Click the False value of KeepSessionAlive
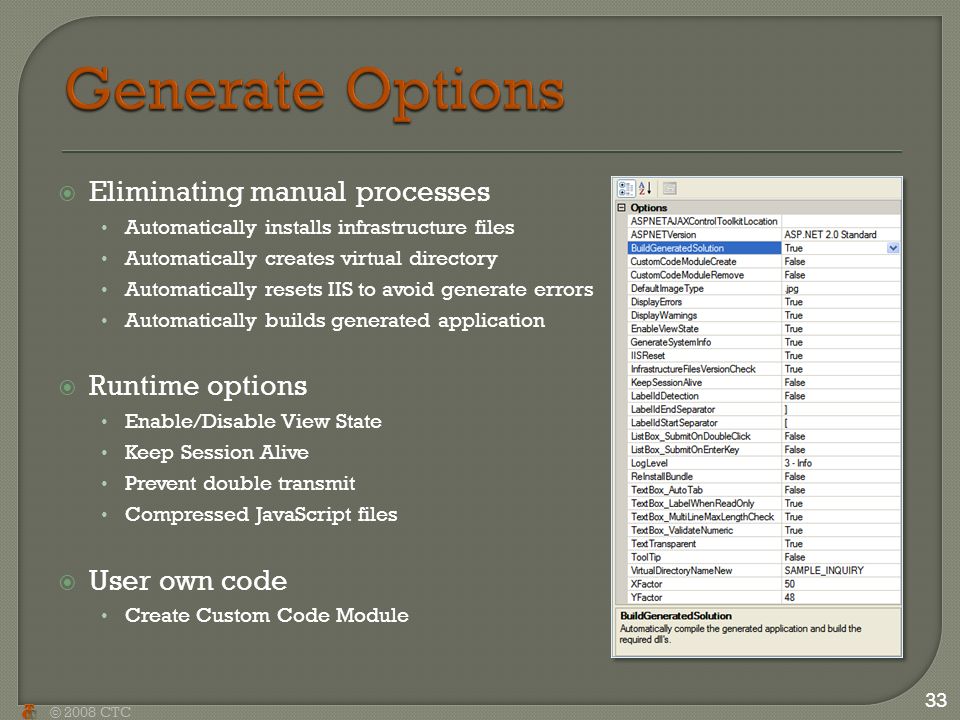 (x=795, y=383)
